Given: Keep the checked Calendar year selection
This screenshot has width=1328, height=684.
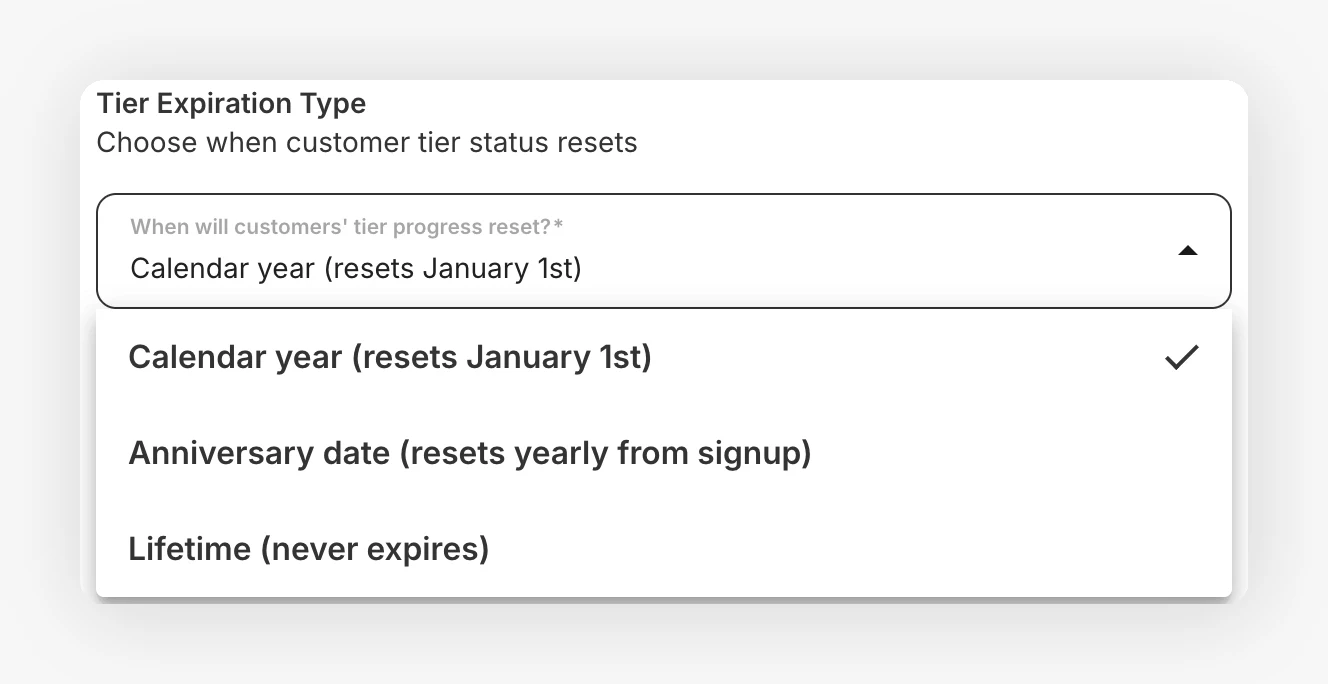Looking at the screenshot, I should (x=664, y=358).
